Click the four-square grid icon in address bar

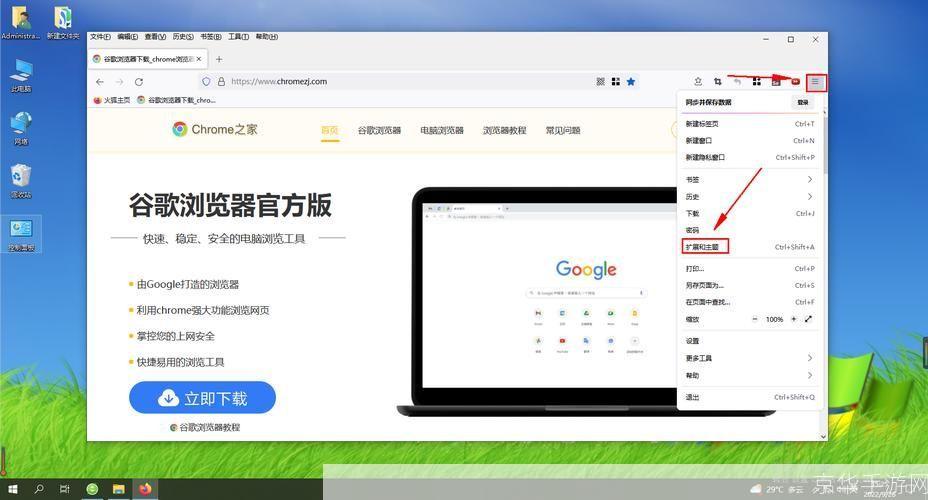[x=616, y=82]
